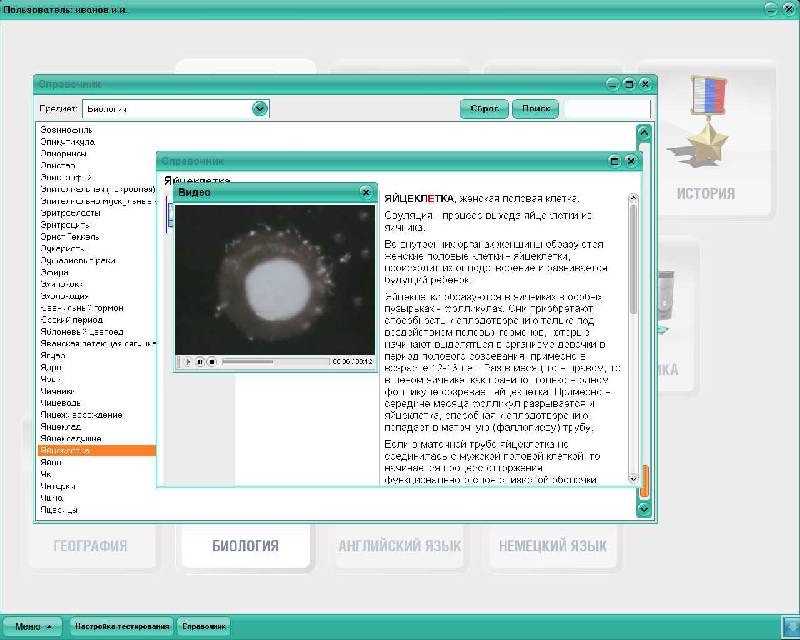Maximize the outer Справочник window
800x640 pixels.
tap(629, 84)
